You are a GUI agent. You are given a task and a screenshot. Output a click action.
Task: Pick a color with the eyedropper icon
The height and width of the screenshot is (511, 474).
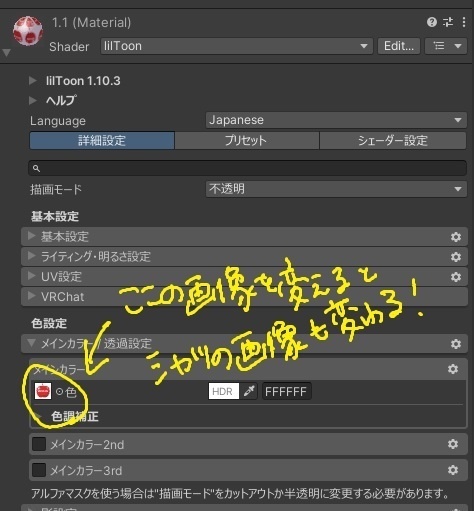point(249,391)
